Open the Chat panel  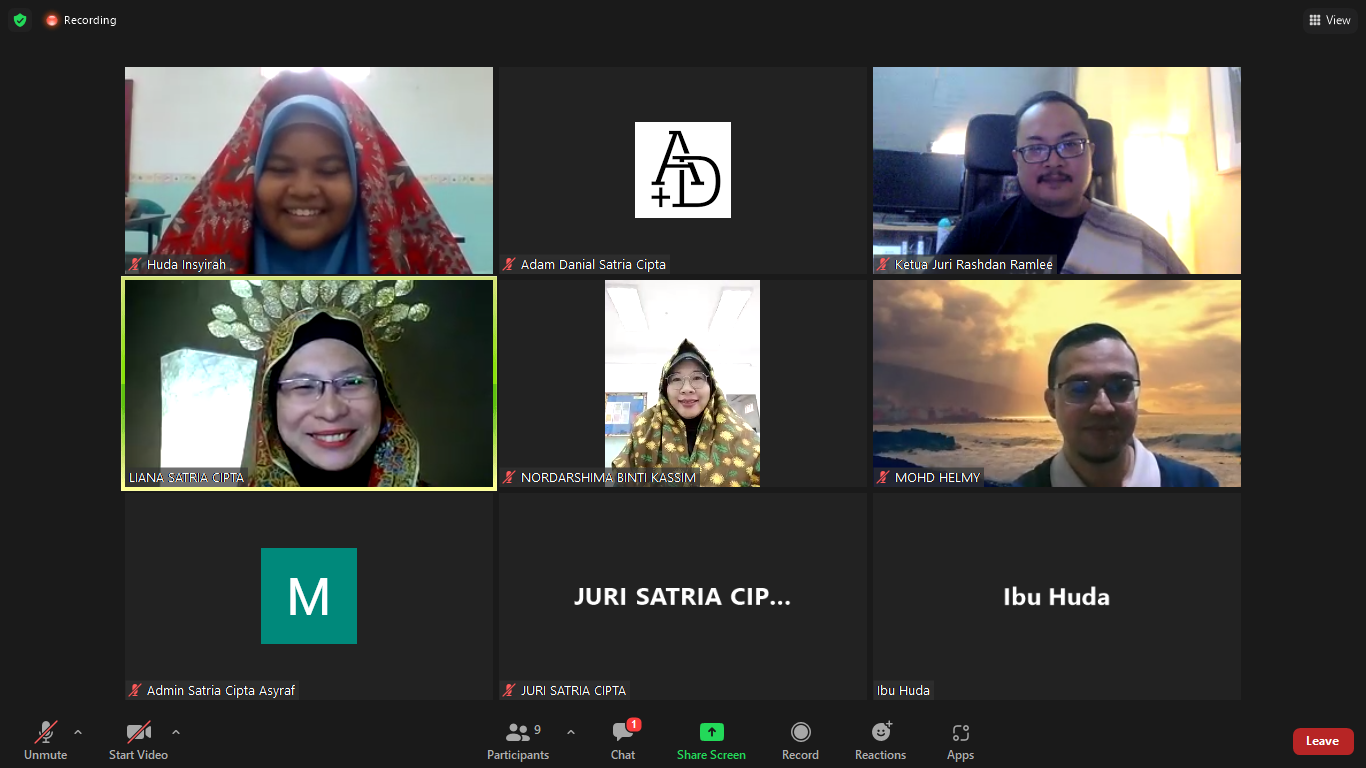(623, 740)
